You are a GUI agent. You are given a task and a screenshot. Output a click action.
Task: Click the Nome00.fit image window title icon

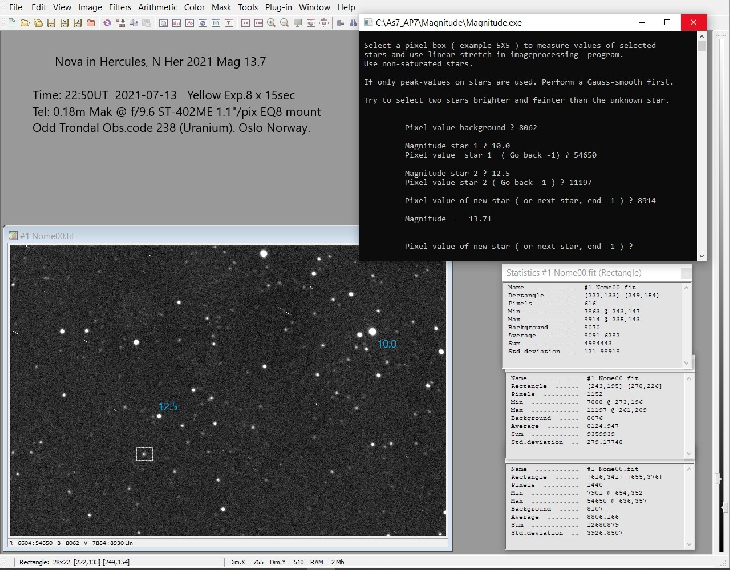point(14,236)
